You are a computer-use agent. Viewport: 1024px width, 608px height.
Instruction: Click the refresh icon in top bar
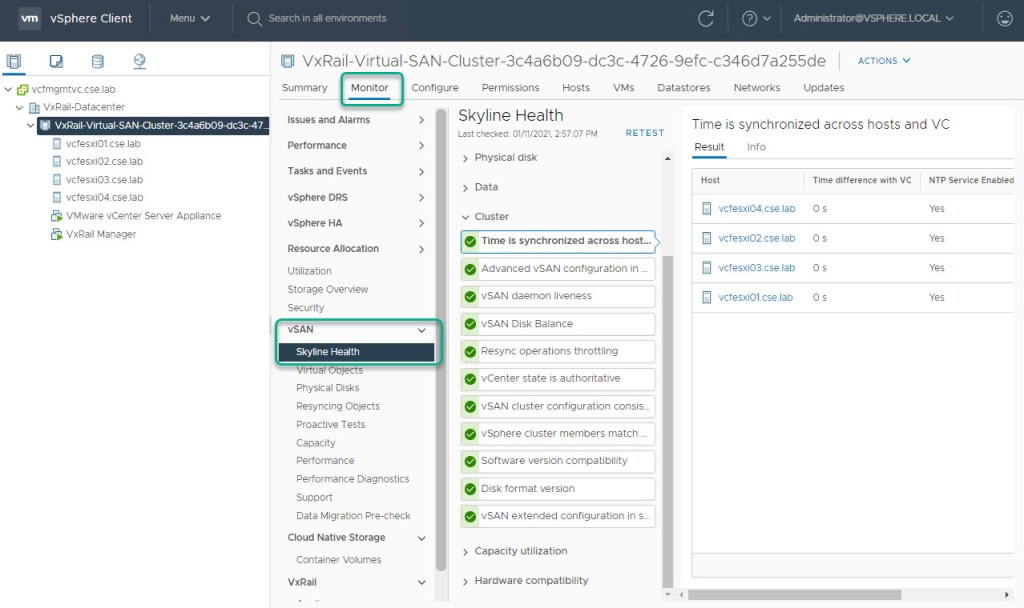[706, 18]
